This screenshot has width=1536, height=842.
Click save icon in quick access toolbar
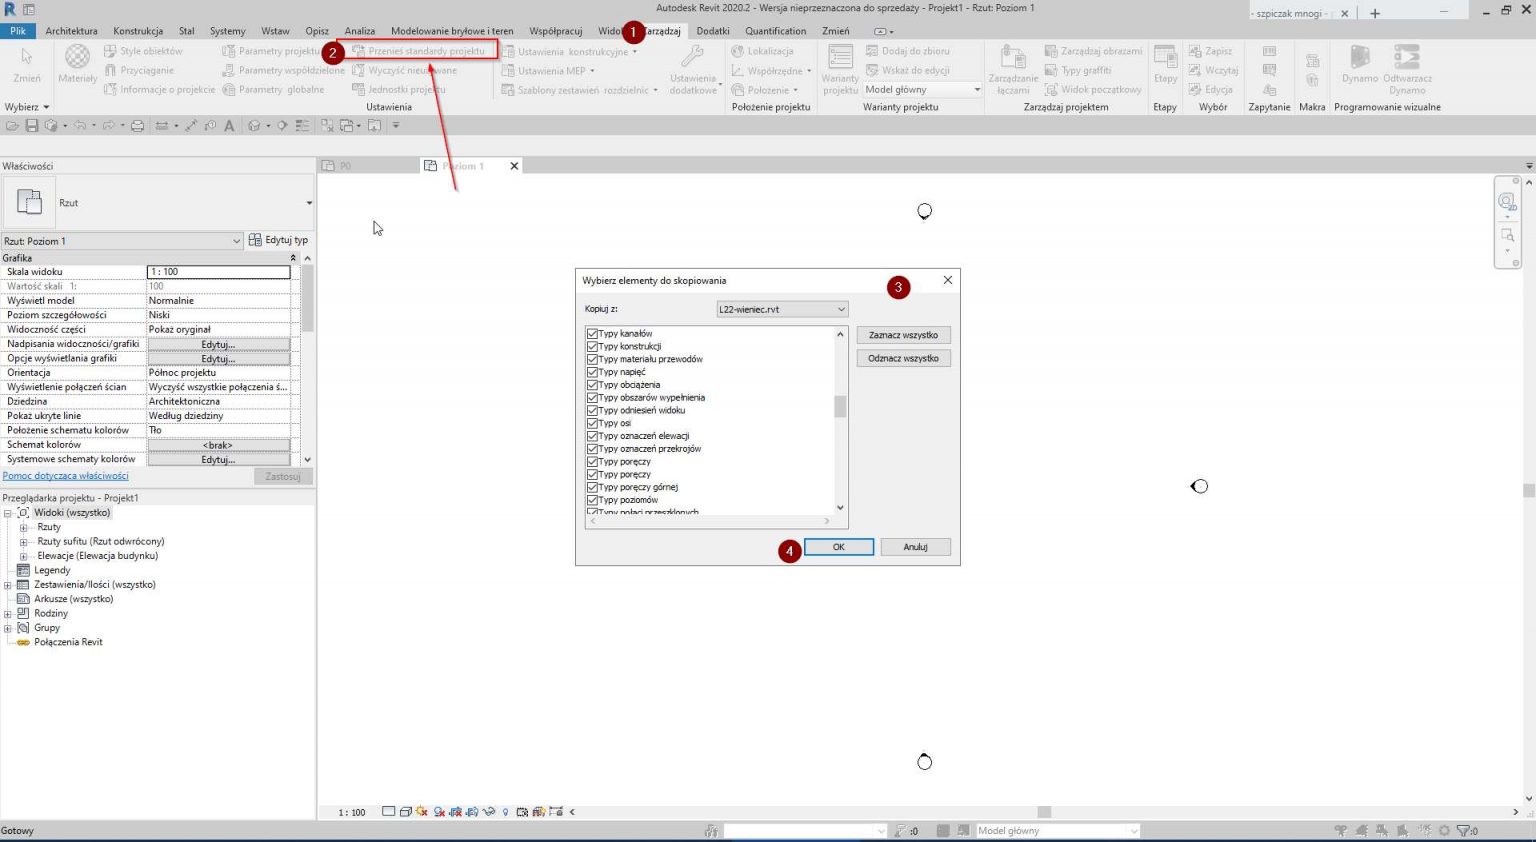(32, 126)
